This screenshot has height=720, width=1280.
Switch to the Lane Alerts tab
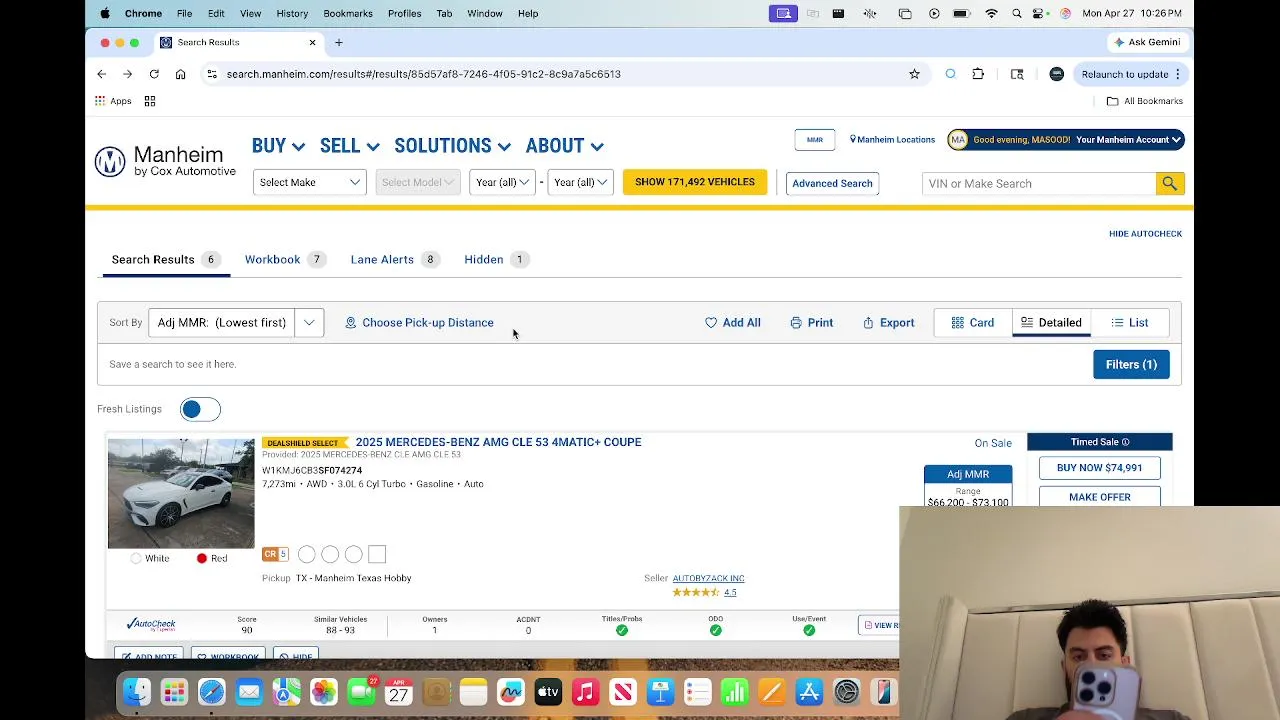click(x=395, y=260)
